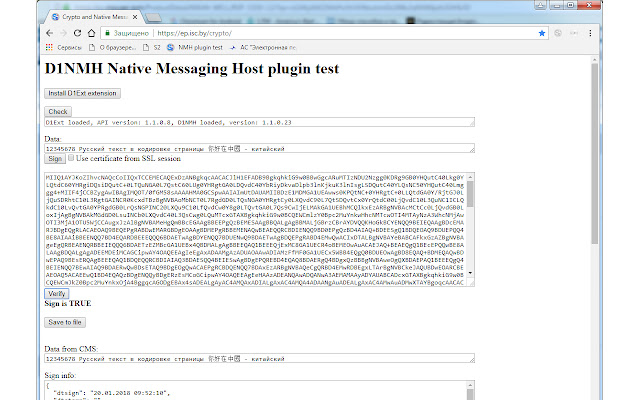The image size is (640, 400).
Task: Open a new tab button
Action: point(153,18)
